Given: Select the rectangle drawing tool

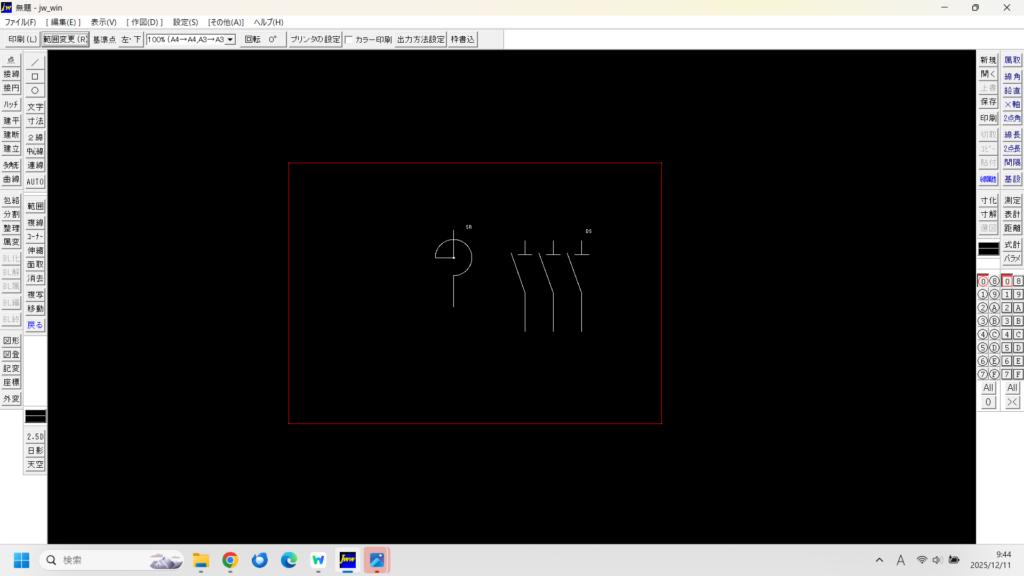Looking at the screenshot, I should pos(35,76).
